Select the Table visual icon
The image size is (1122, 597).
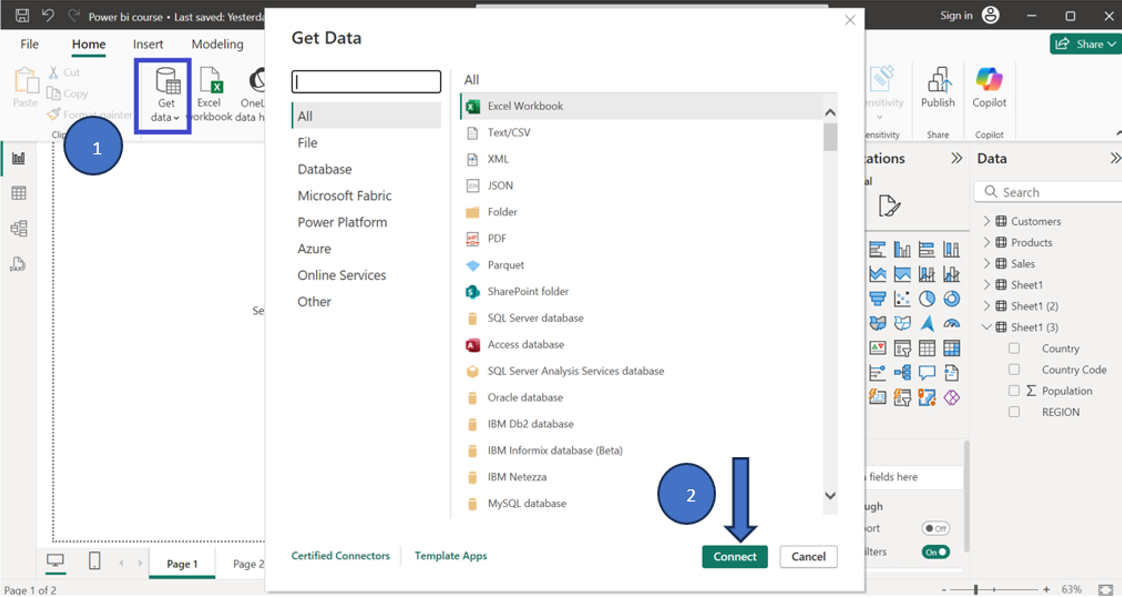pos(928,346)
